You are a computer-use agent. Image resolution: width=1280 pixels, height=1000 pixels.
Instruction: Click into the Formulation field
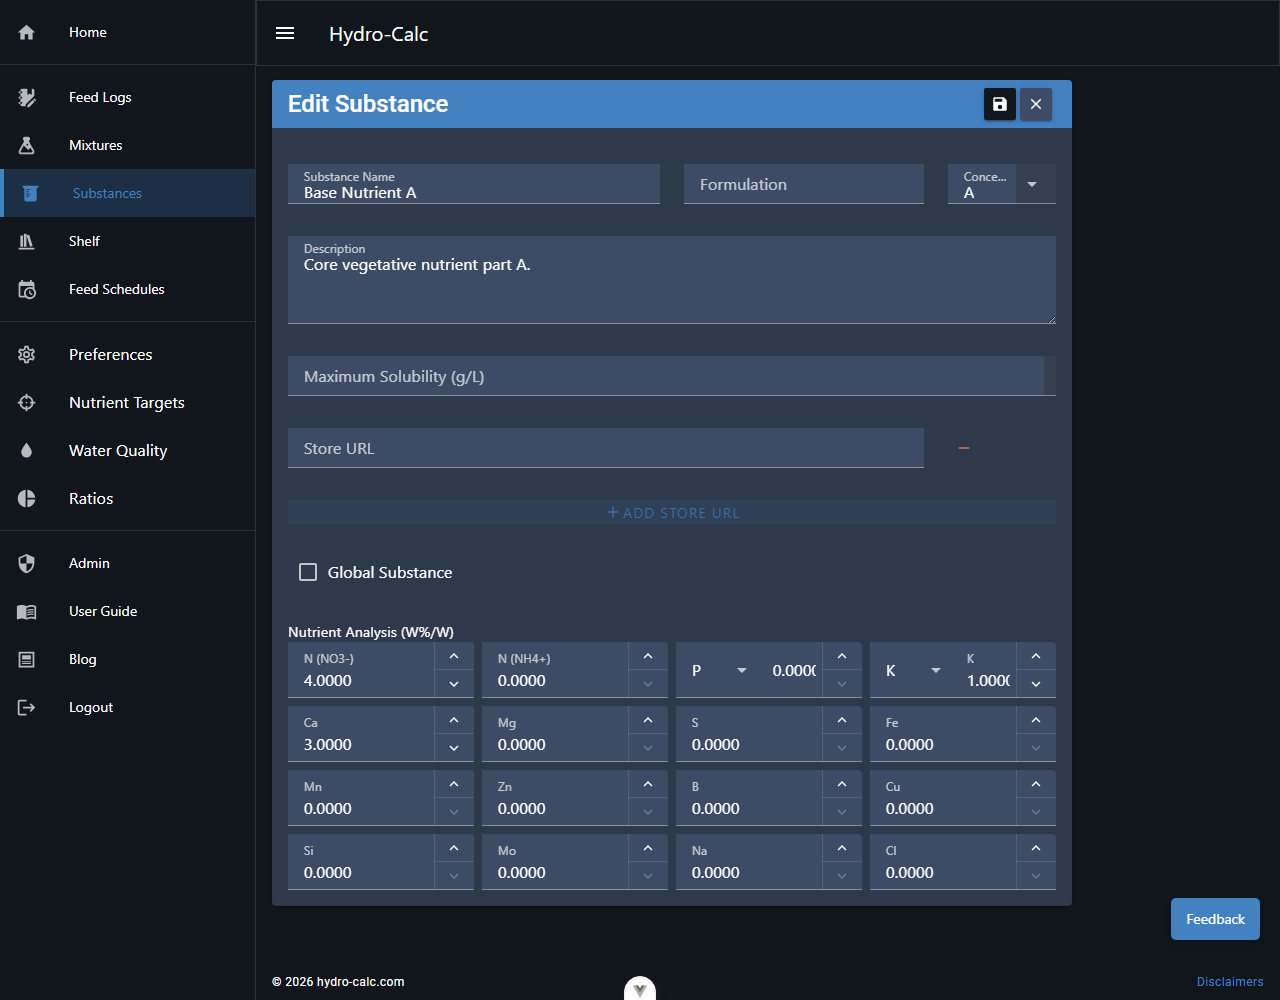tap(804, 184)
